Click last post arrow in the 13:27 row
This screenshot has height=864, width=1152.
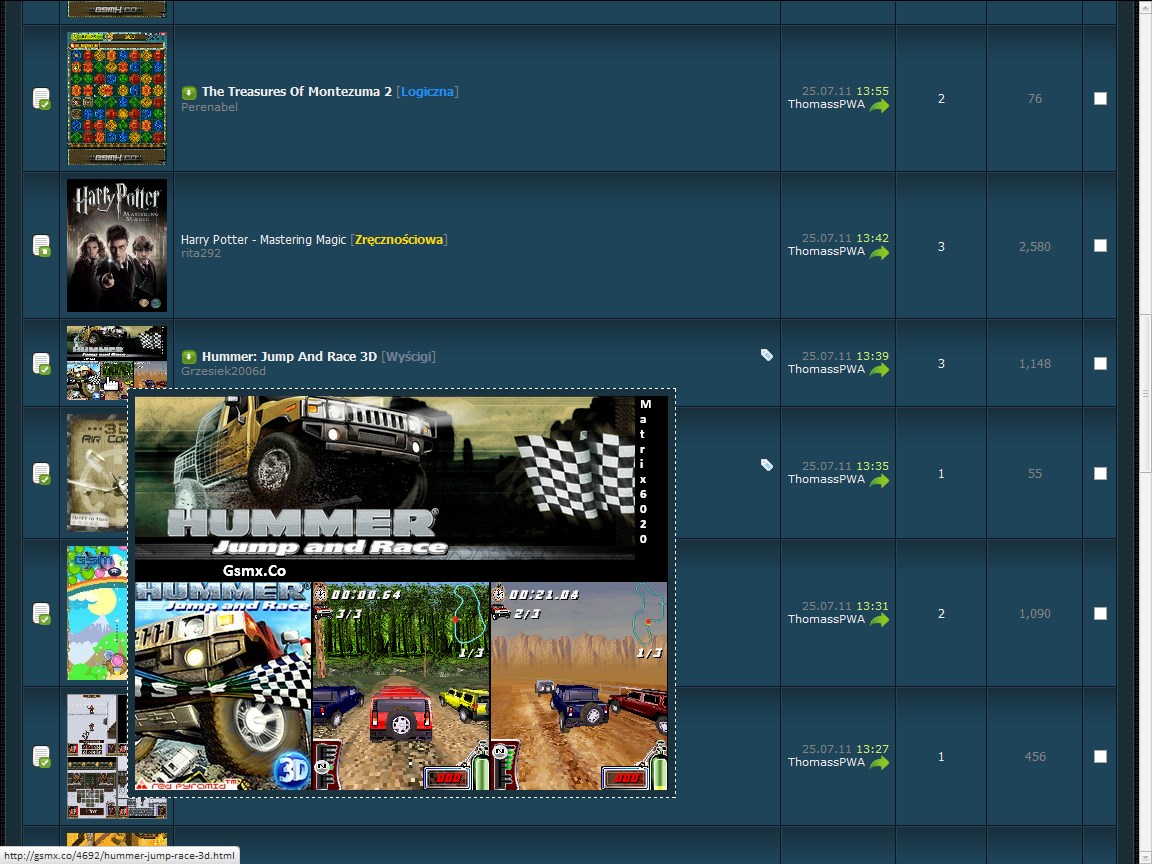coord(879,763)
